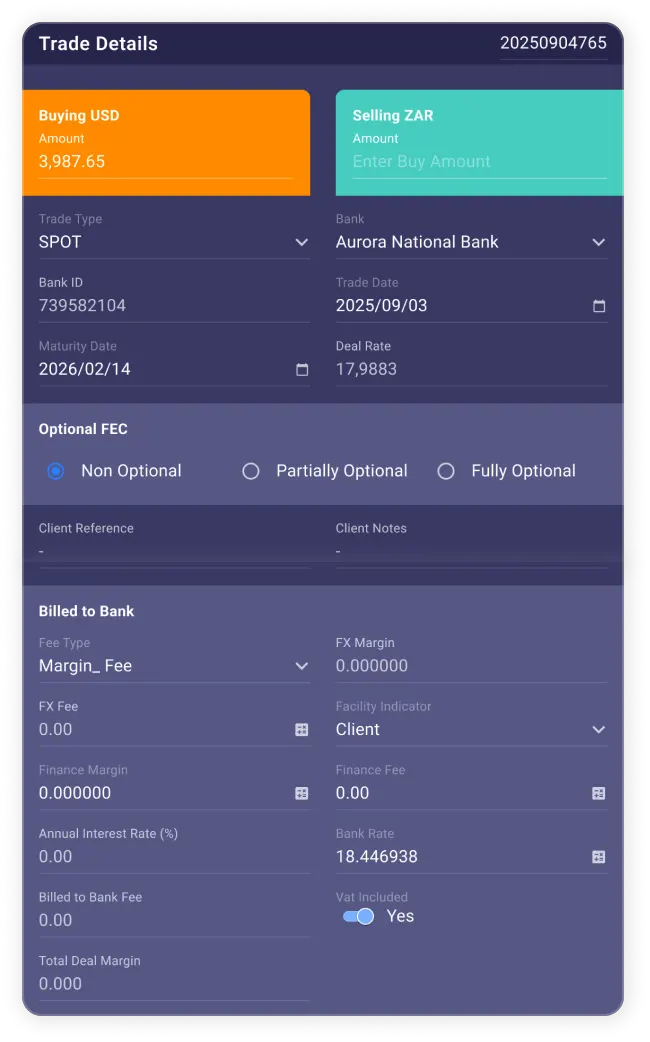Click the Finance Margin calculator icon

pyautogui.click(x=301, y=793)
